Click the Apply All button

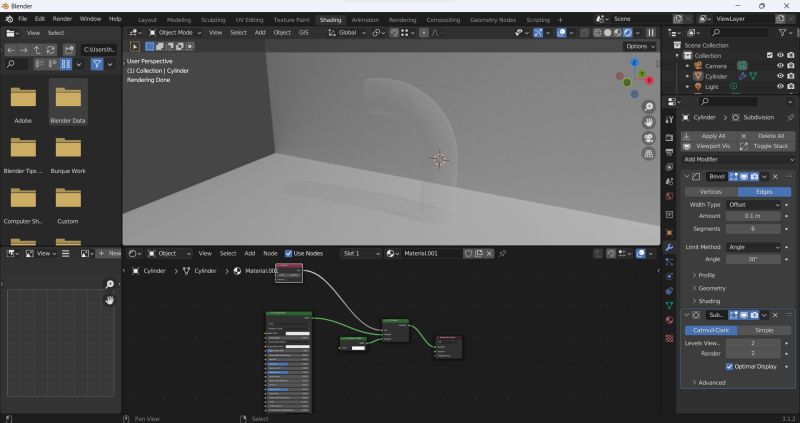point(708,136)
